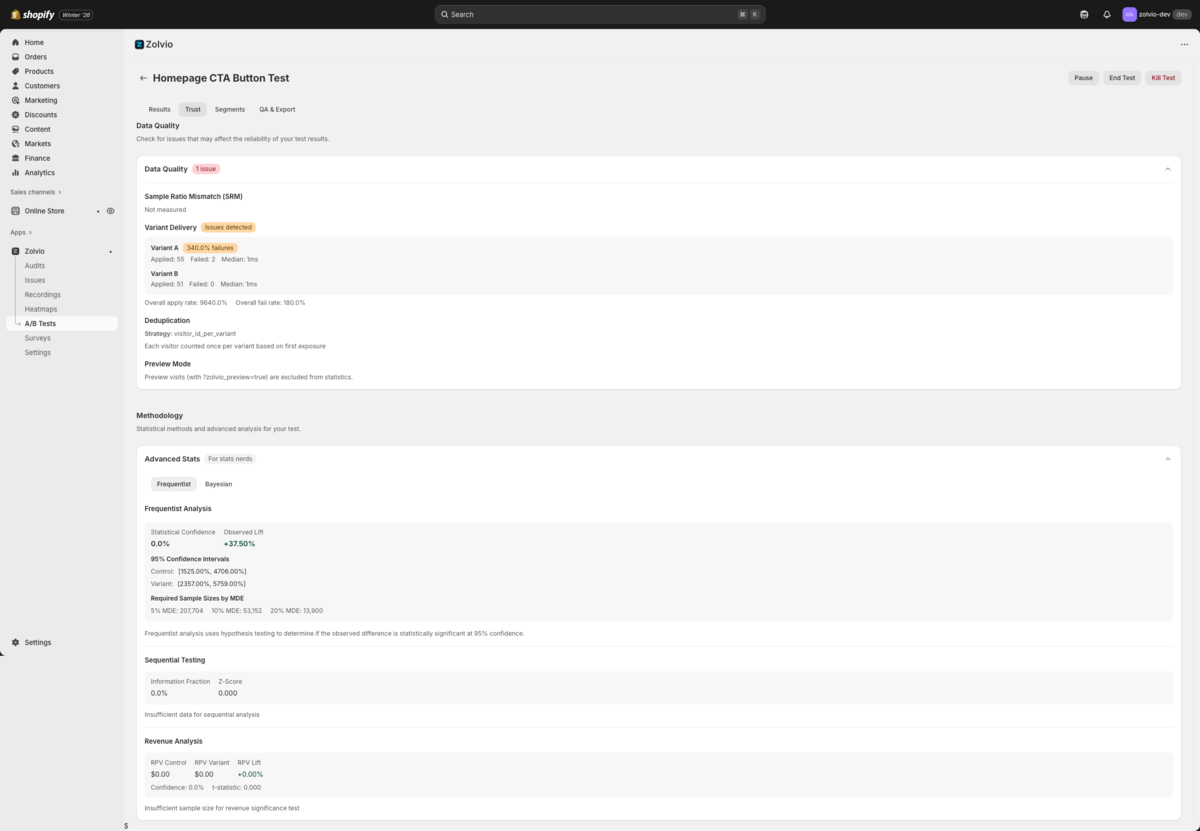Switch to the Segments tab
Viewport: 1200px width, 831px height.
pyautogui.click(x=229, y=109)
